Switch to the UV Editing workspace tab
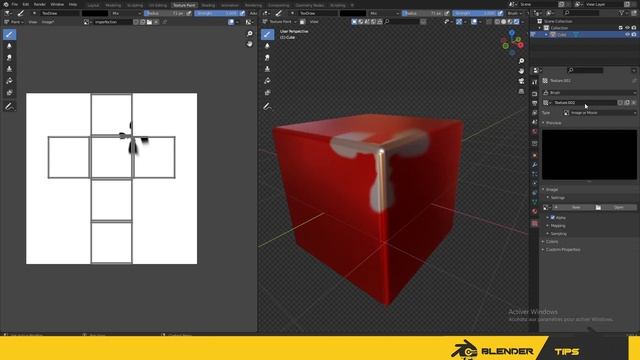Image resolution: width=640 pixels, height=360 pixels. point(158,5)
